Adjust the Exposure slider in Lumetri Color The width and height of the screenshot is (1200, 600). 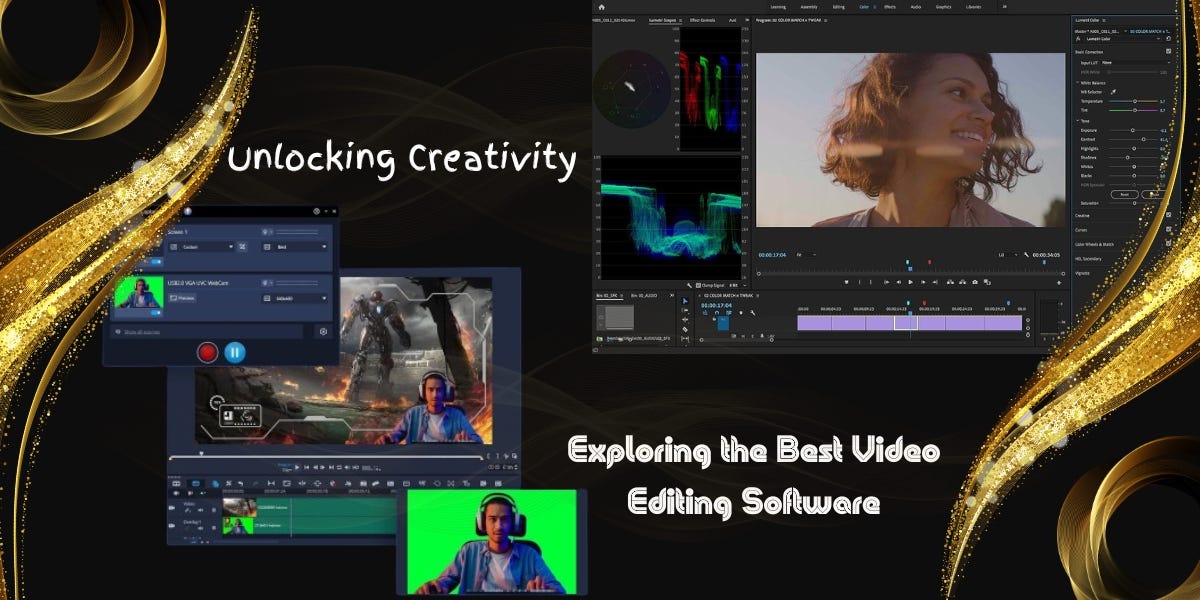click(1132, 130)
